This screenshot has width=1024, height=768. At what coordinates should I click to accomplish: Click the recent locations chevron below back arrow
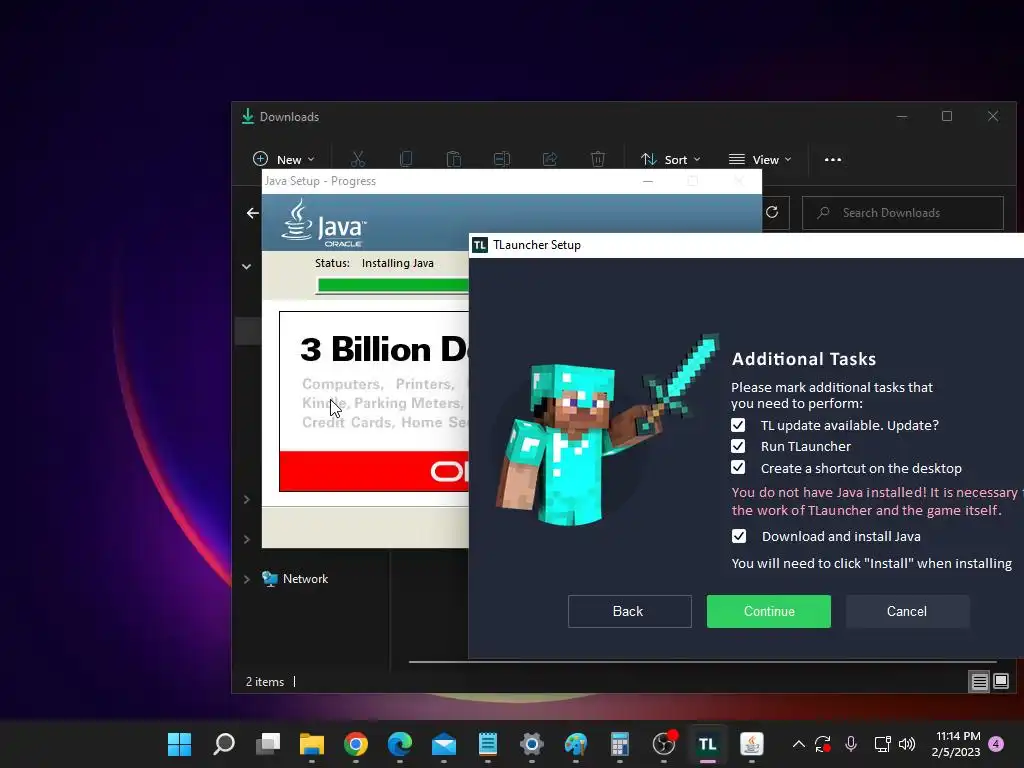click(x=247, y=266)
